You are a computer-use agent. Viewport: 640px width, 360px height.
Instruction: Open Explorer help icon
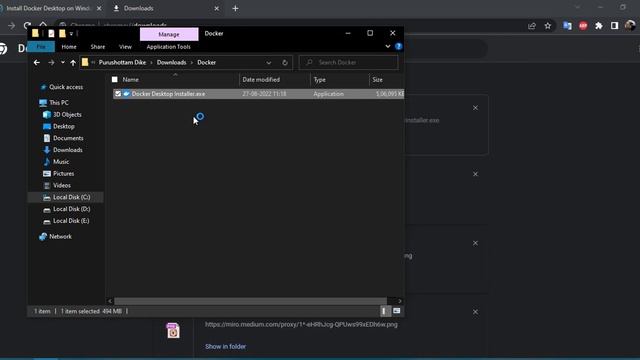(x=398, y=47)
